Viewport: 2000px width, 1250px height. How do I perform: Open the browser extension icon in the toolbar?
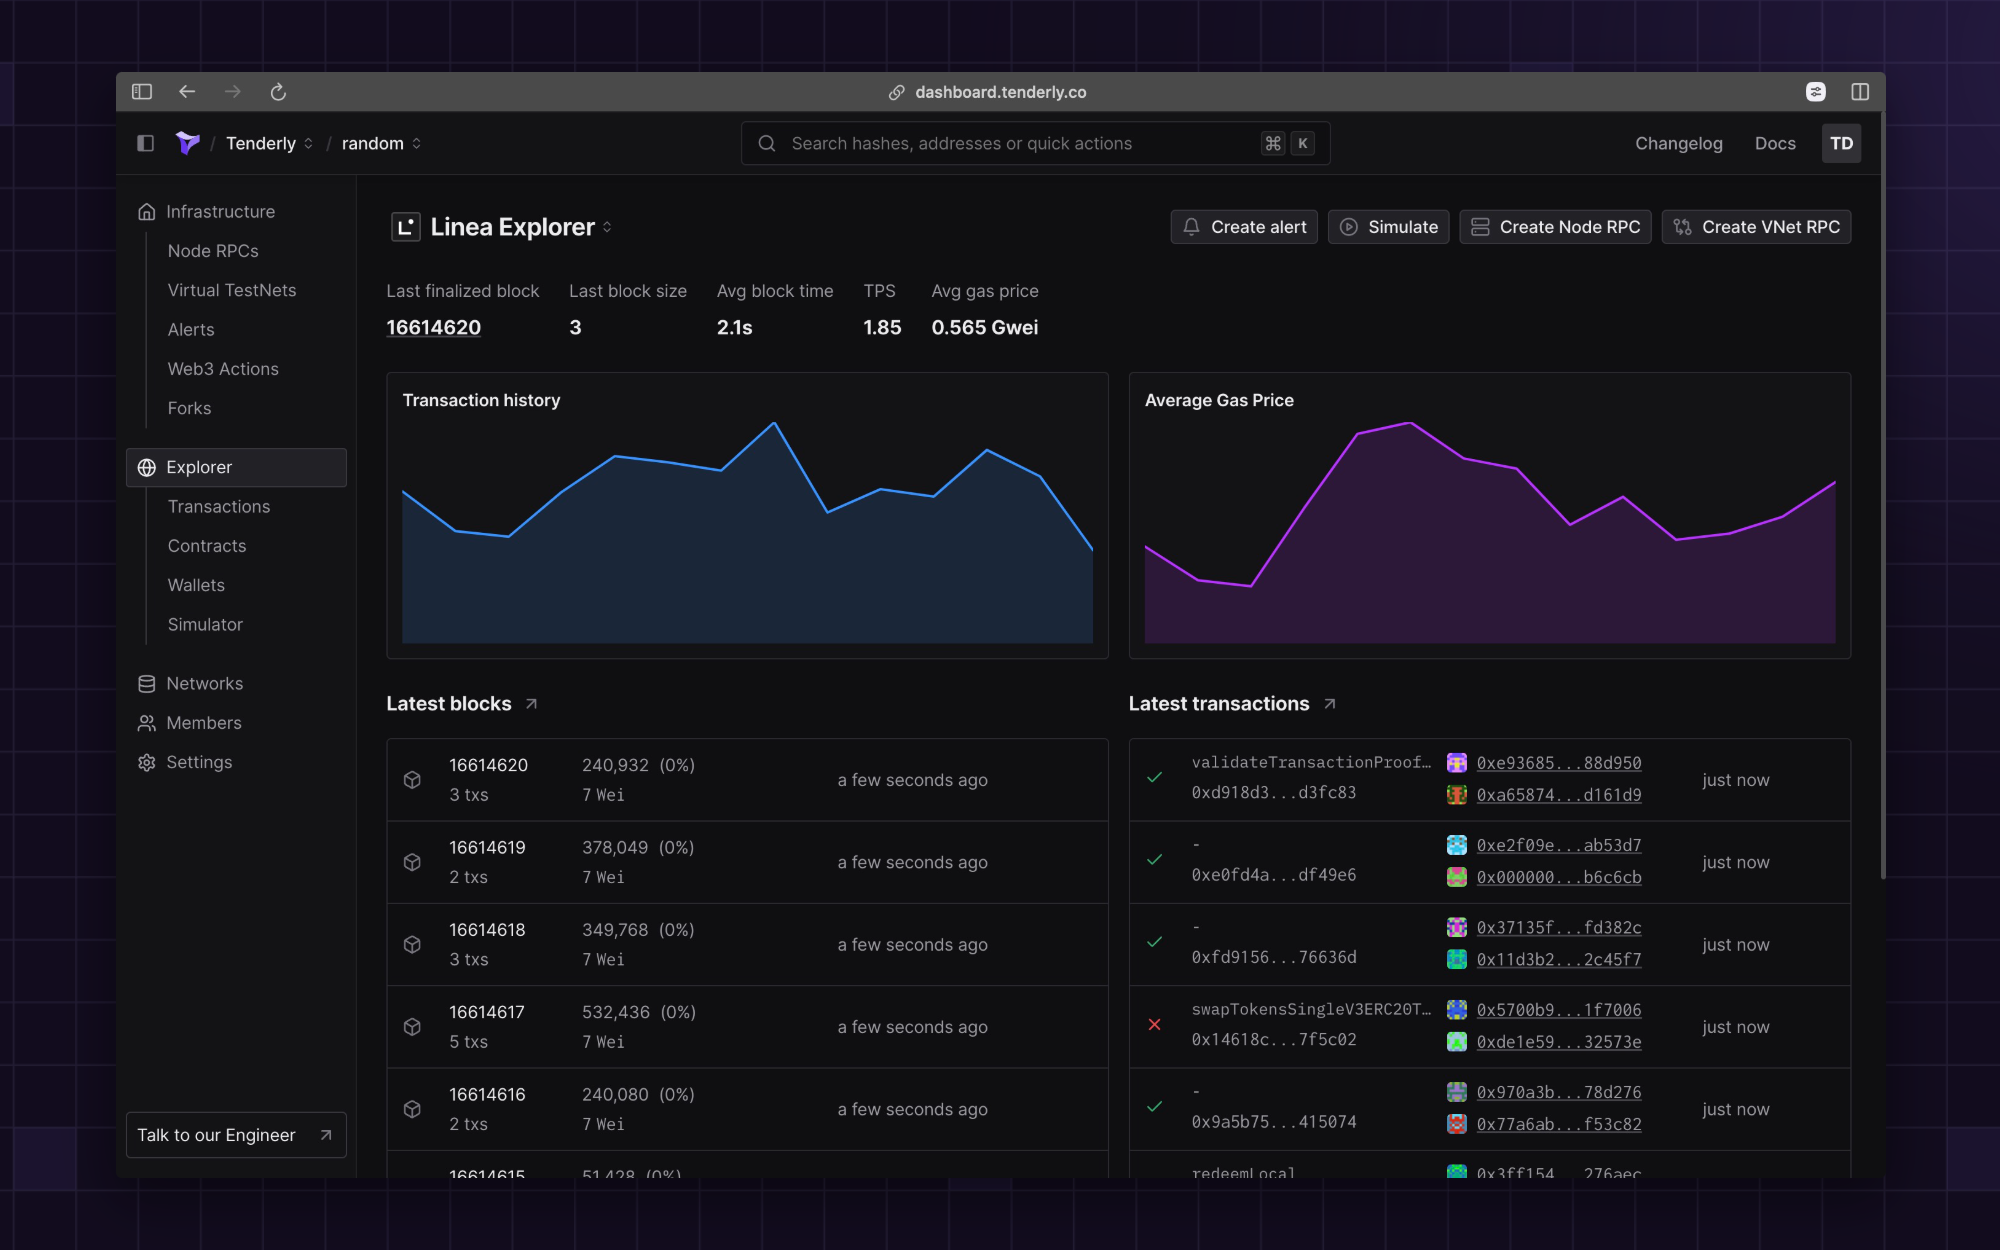click(1815, 92)
